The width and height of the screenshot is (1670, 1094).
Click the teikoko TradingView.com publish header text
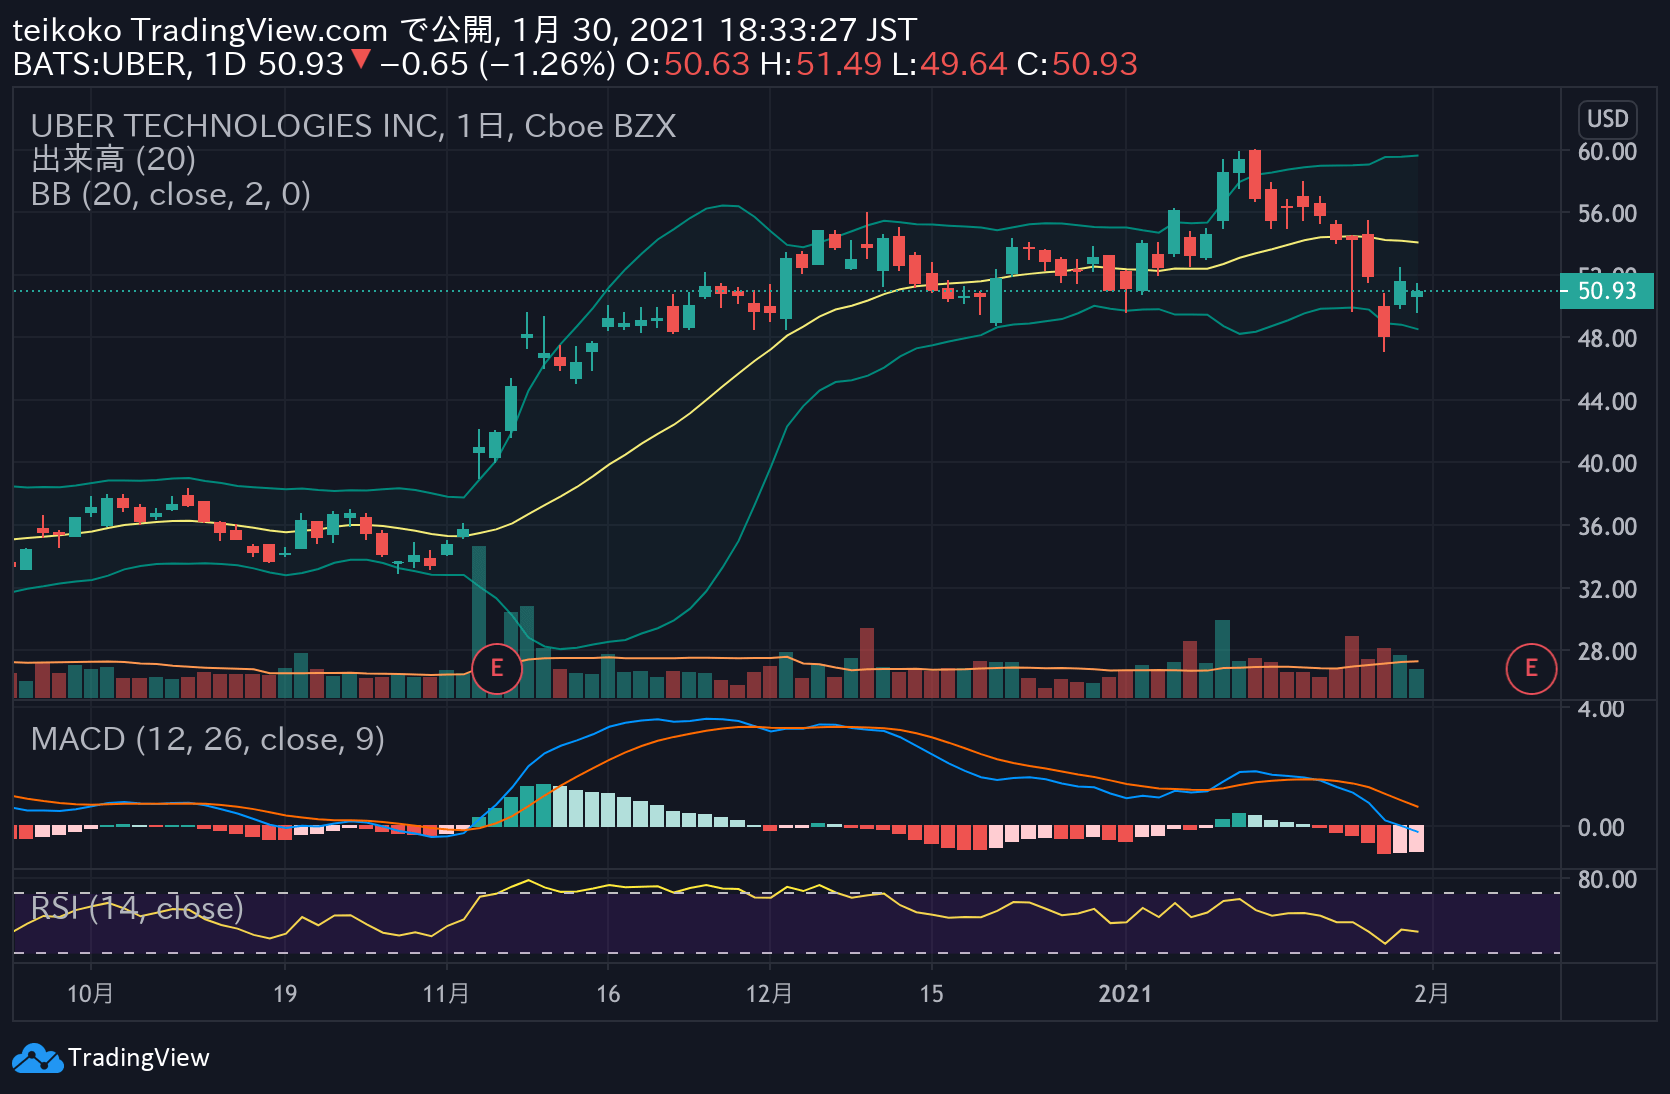coord(464,30)
